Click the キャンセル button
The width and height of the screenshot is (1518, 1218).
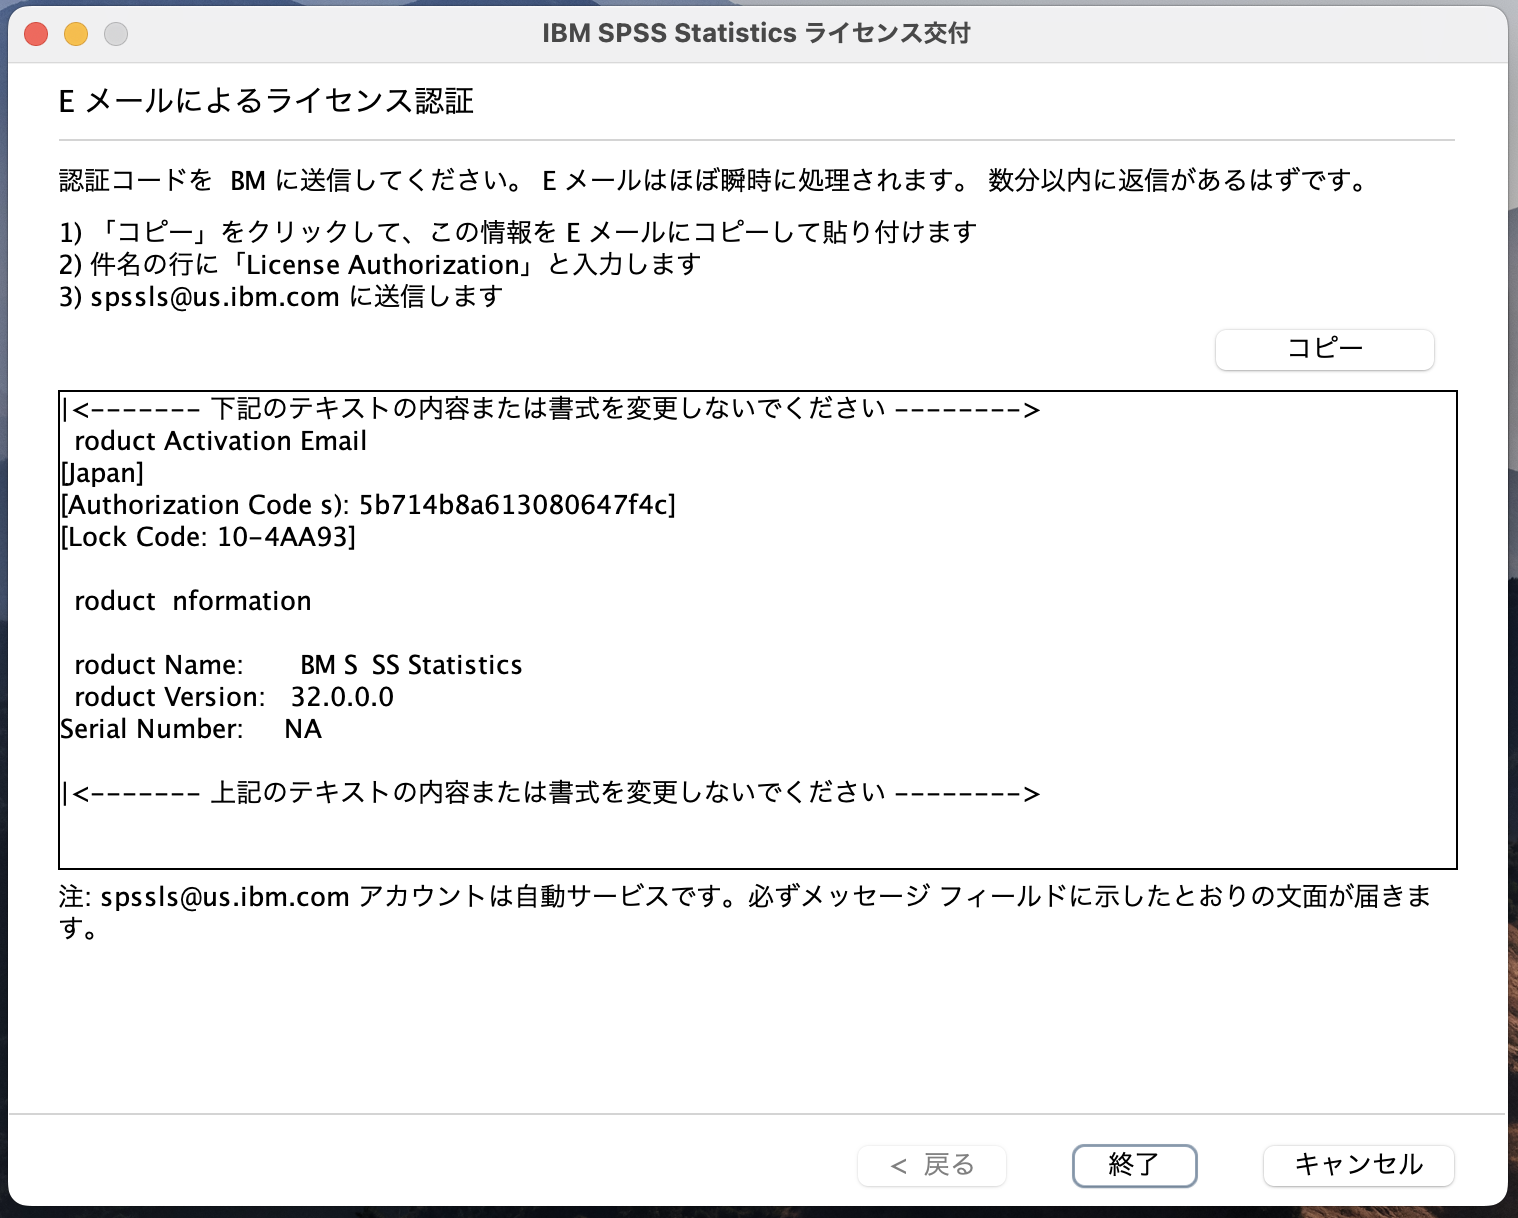click(x=1358, y=1165)
